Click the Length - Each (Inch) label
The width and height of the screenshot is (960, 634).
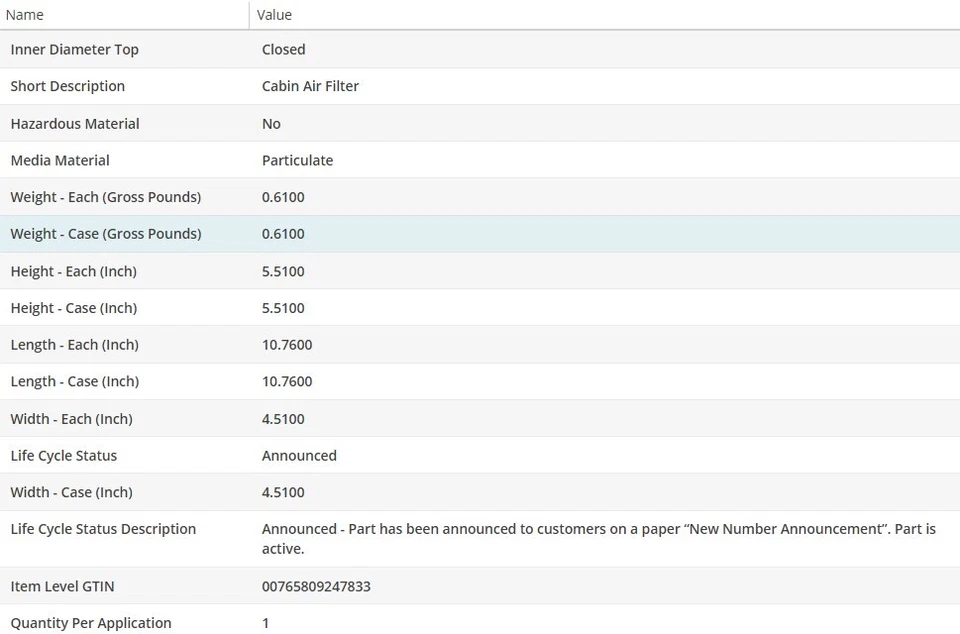(x=75, y=345)
